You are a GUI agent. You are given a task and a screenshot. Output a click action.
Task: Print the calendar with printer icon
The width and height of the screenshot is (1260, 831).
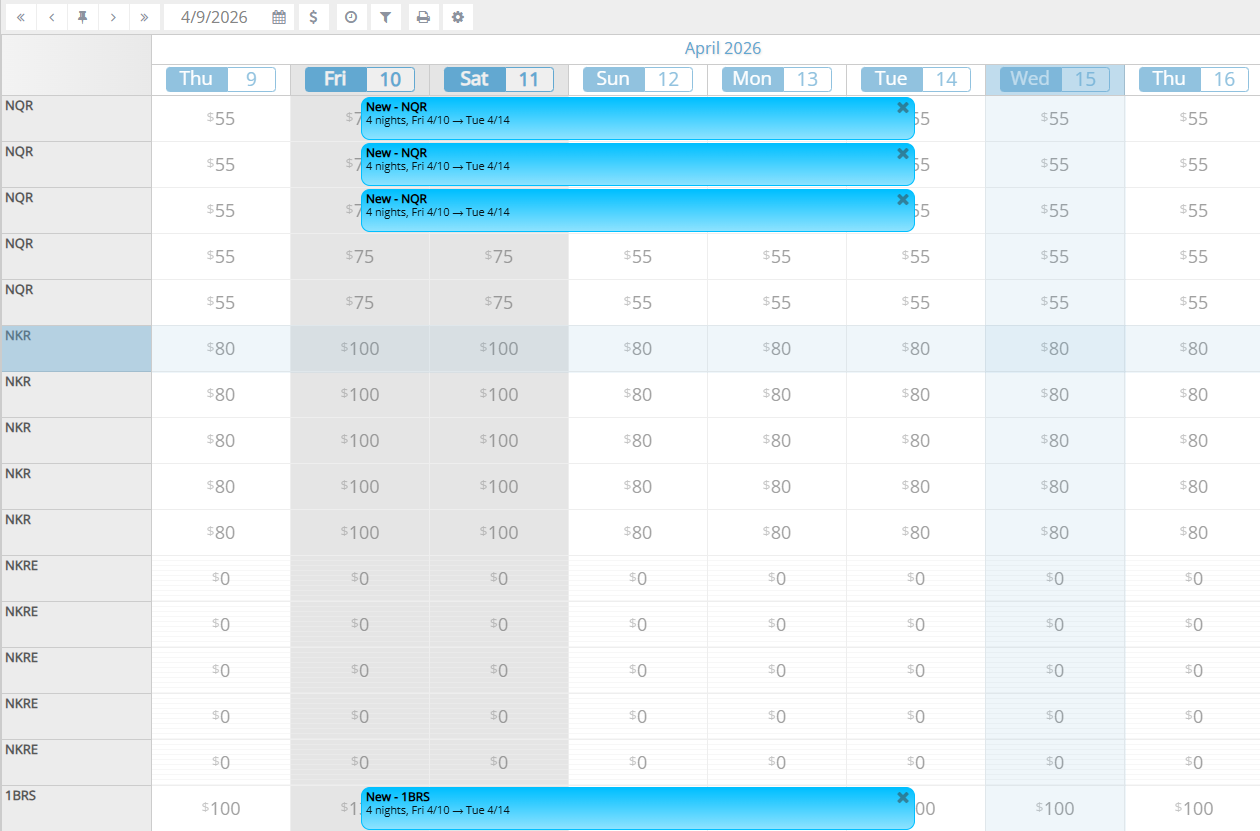[x=424, y=17]
